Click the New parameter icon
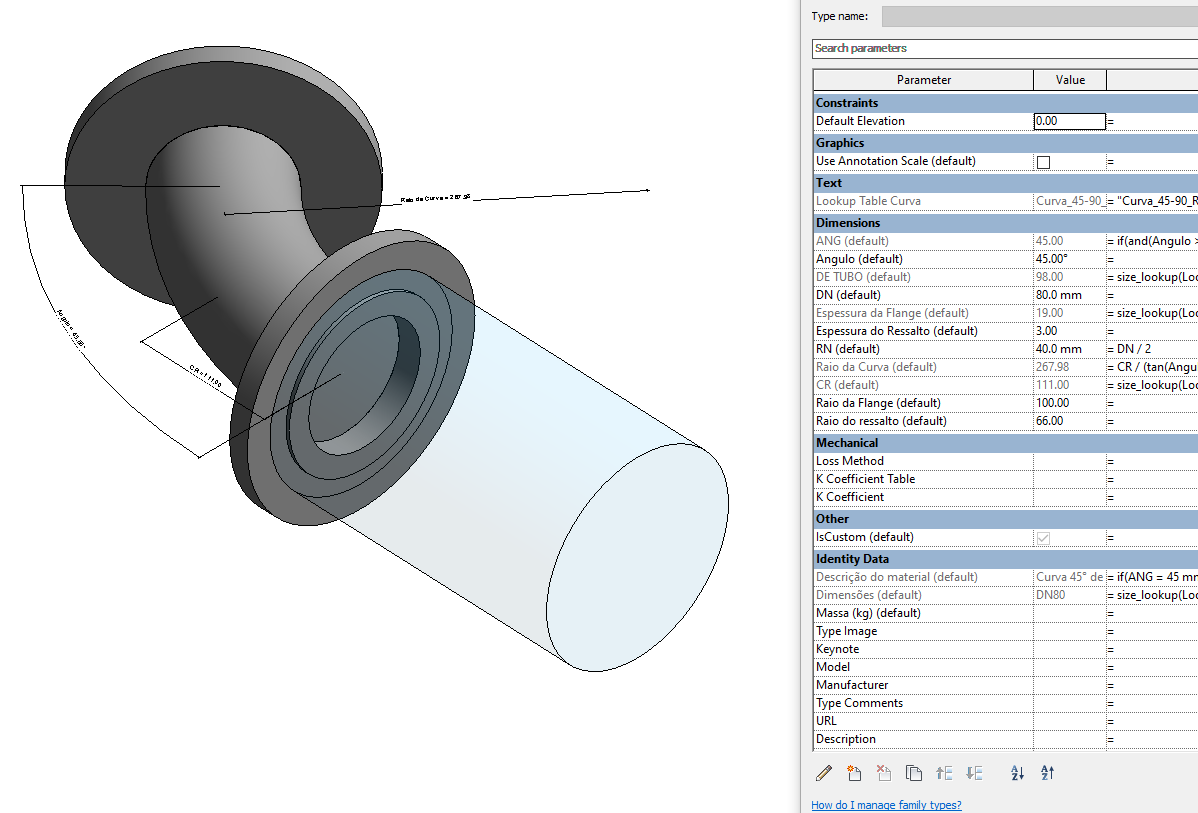 [x=854, y=773]
